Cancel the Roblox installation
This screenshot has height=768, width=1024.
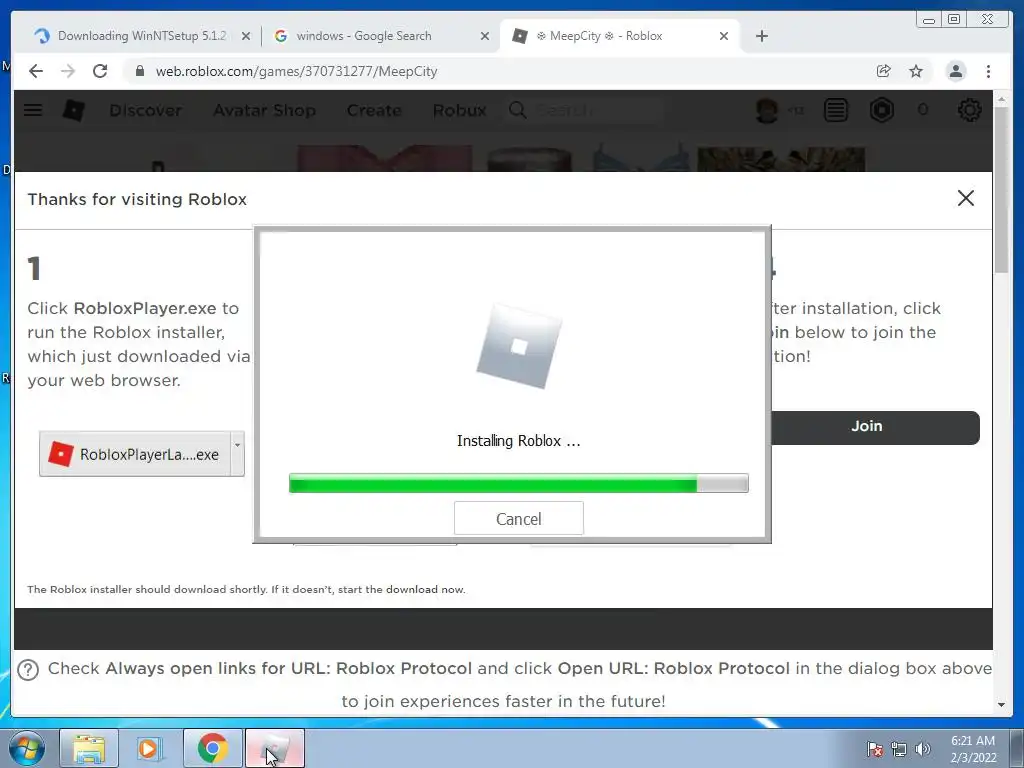pyautogui.click(x=519, y=519)
